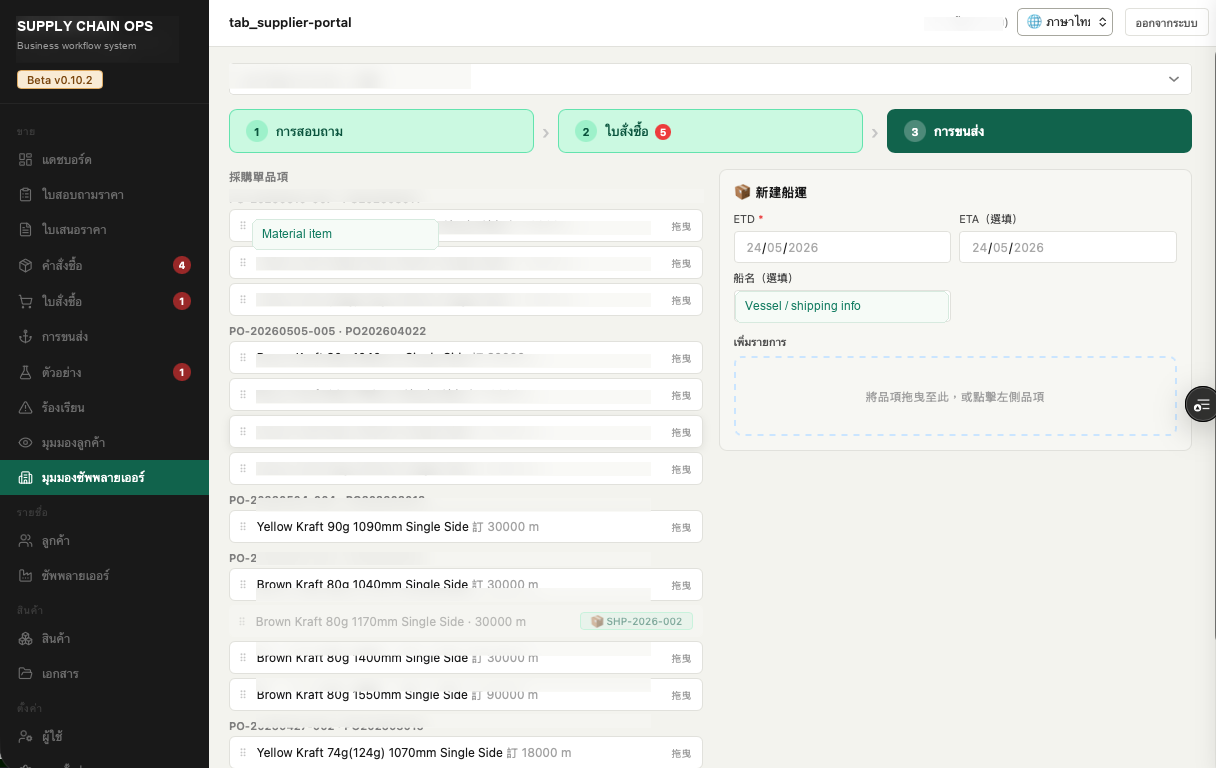Click the คำสั่งซื้อ box icon
The width and height of the screenshot is (1216, 768).
point(26,265)
